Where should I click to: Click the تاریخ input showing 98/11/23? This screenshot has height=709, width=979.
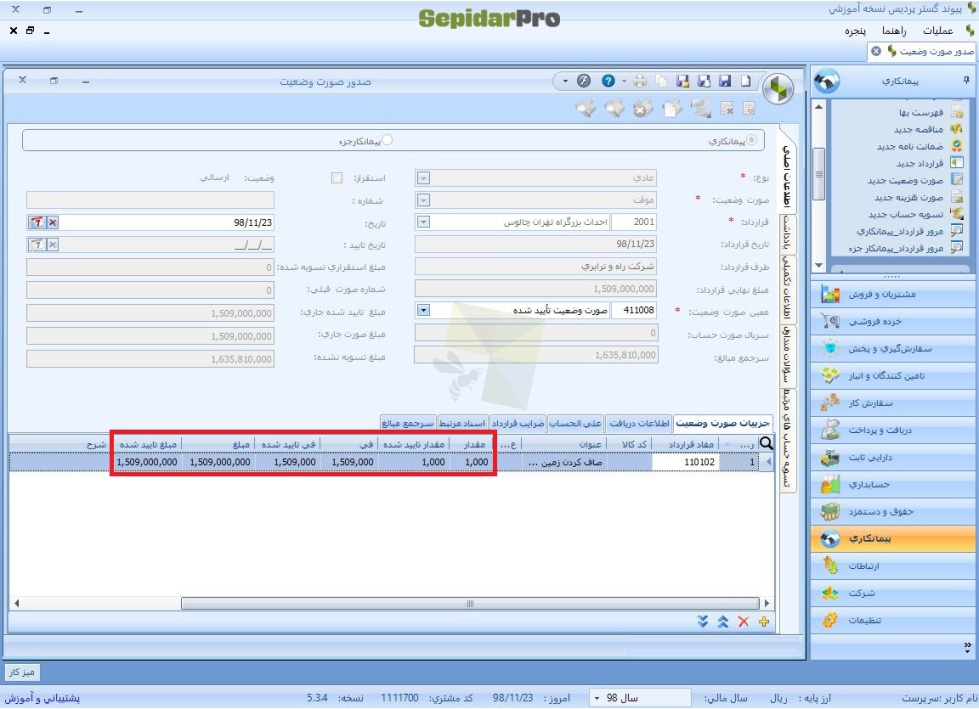pos(167,222)
